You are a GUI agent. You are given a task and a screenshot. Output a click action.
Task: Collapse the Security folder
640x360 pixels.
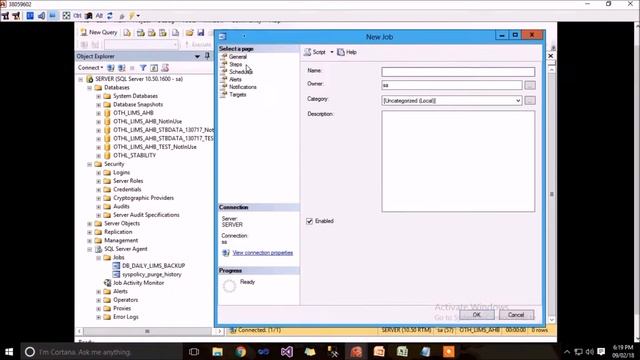pyautogui.click(x=90, y=164)
